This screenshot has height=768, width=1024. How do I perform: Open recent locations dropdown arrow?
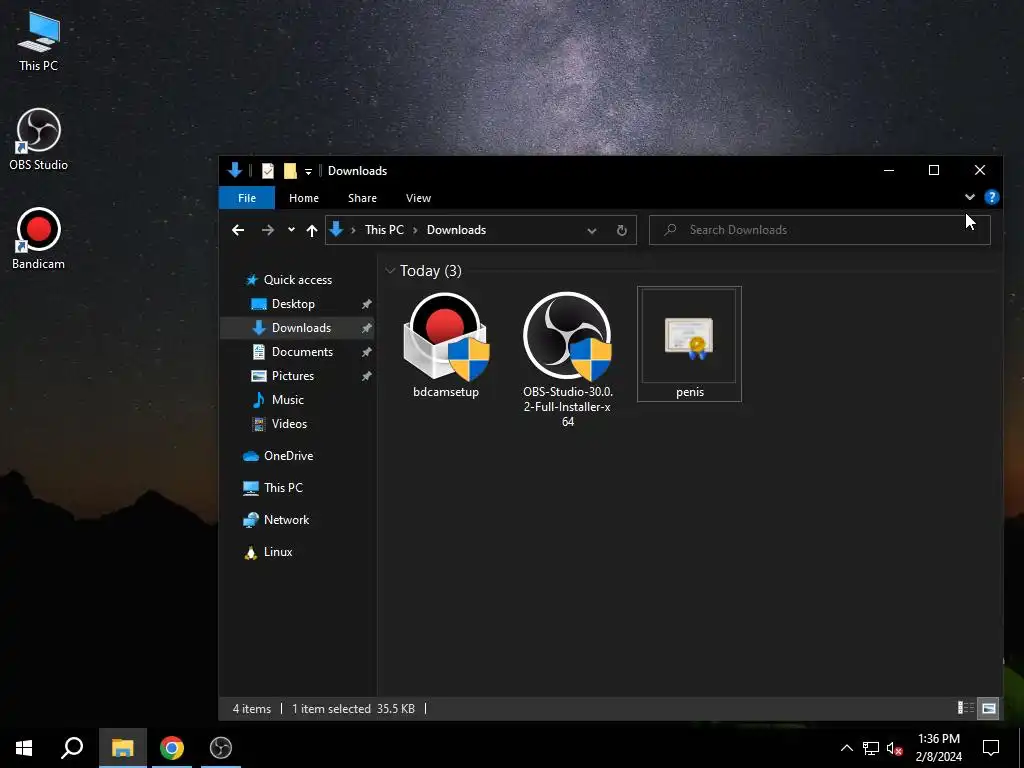291,230
